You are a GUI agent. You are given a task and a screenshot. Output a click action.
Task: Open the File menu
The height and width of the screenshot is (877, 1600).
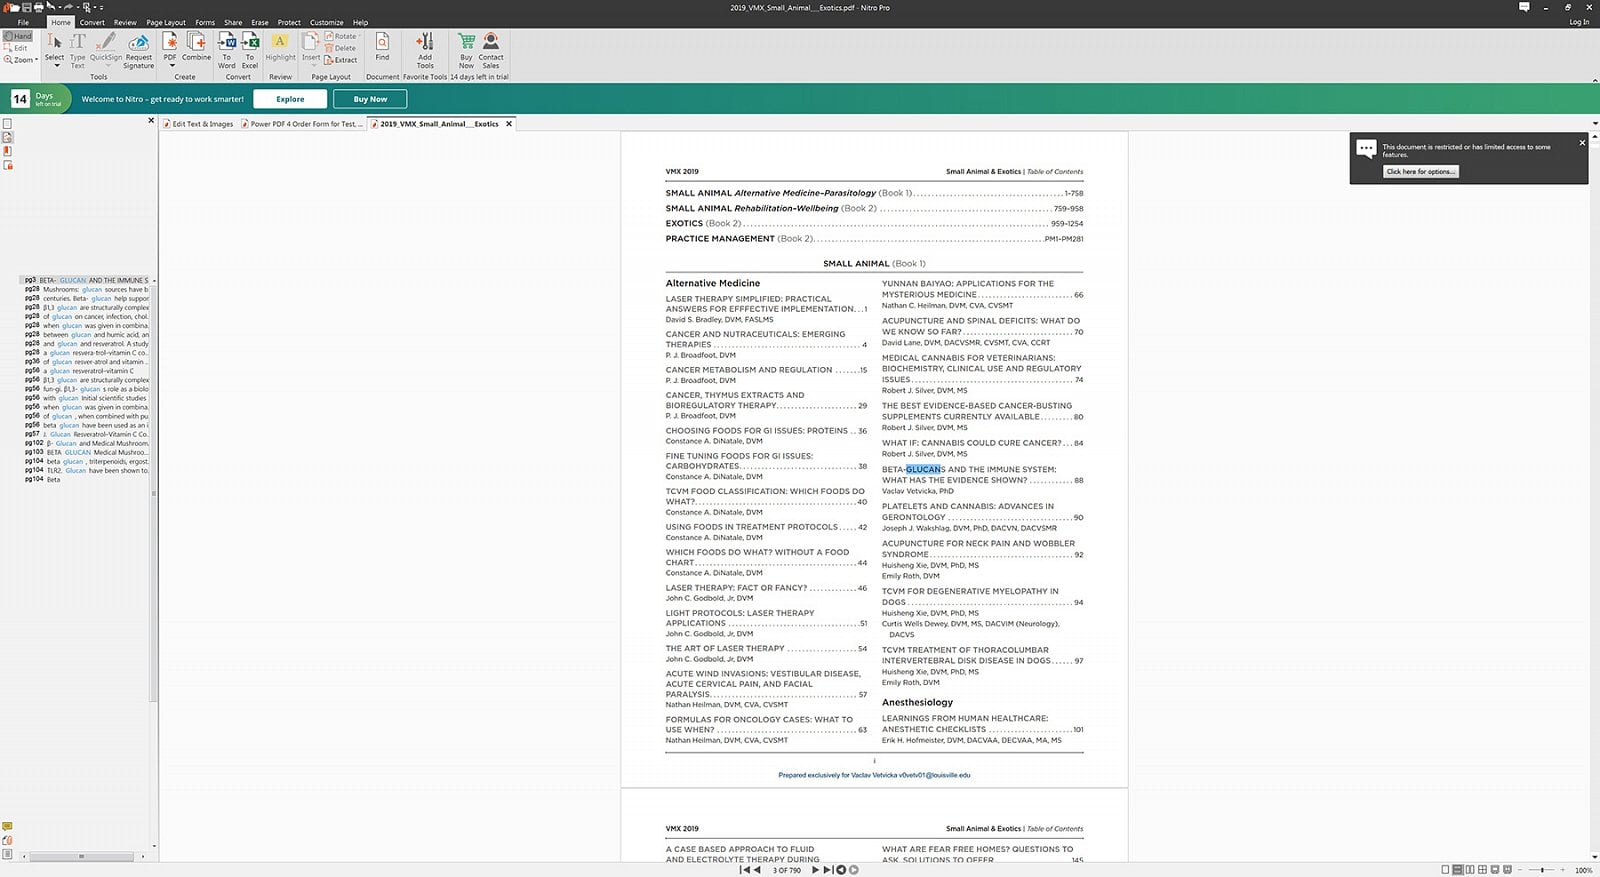[23, 22]
